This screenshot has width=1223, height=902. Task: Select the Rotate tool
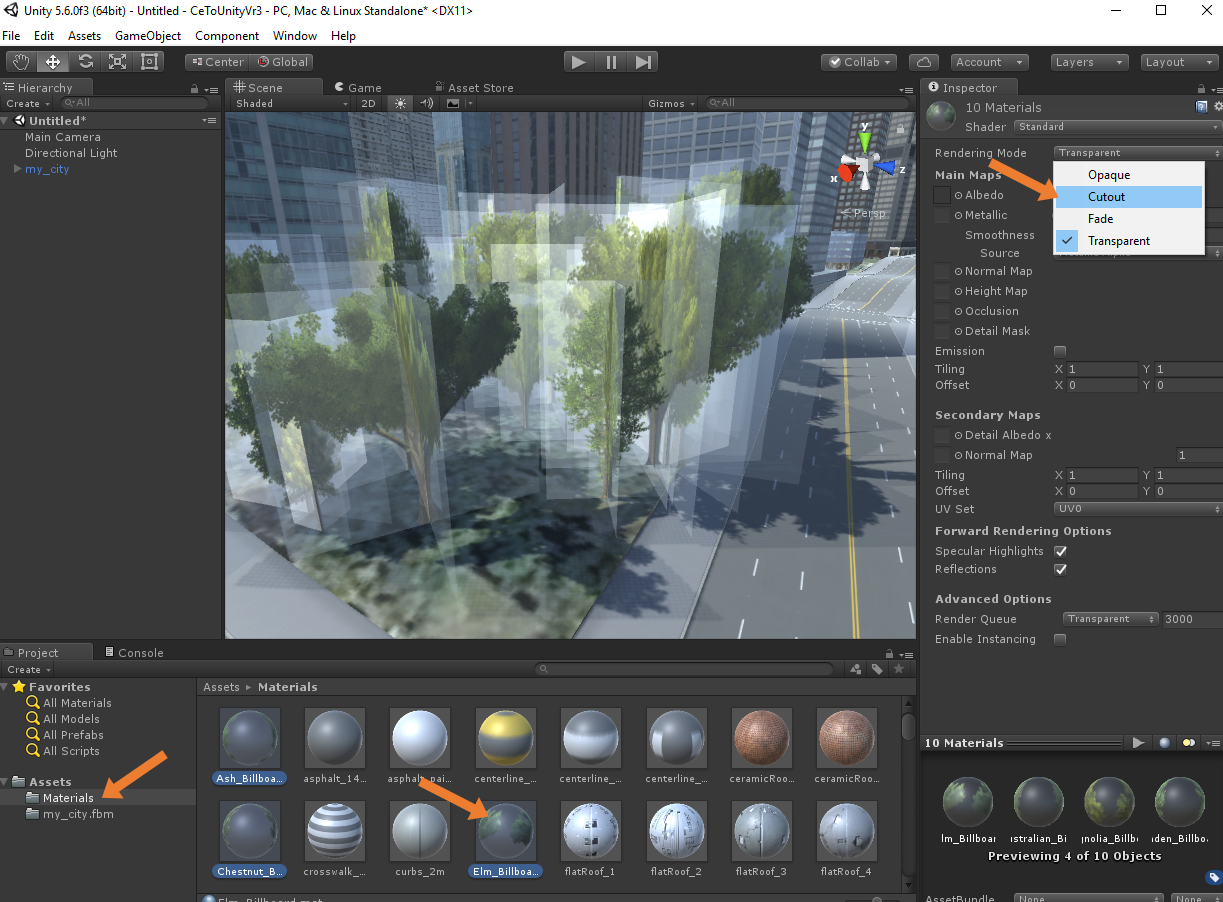pyautogui.click(x=86, y=62)
